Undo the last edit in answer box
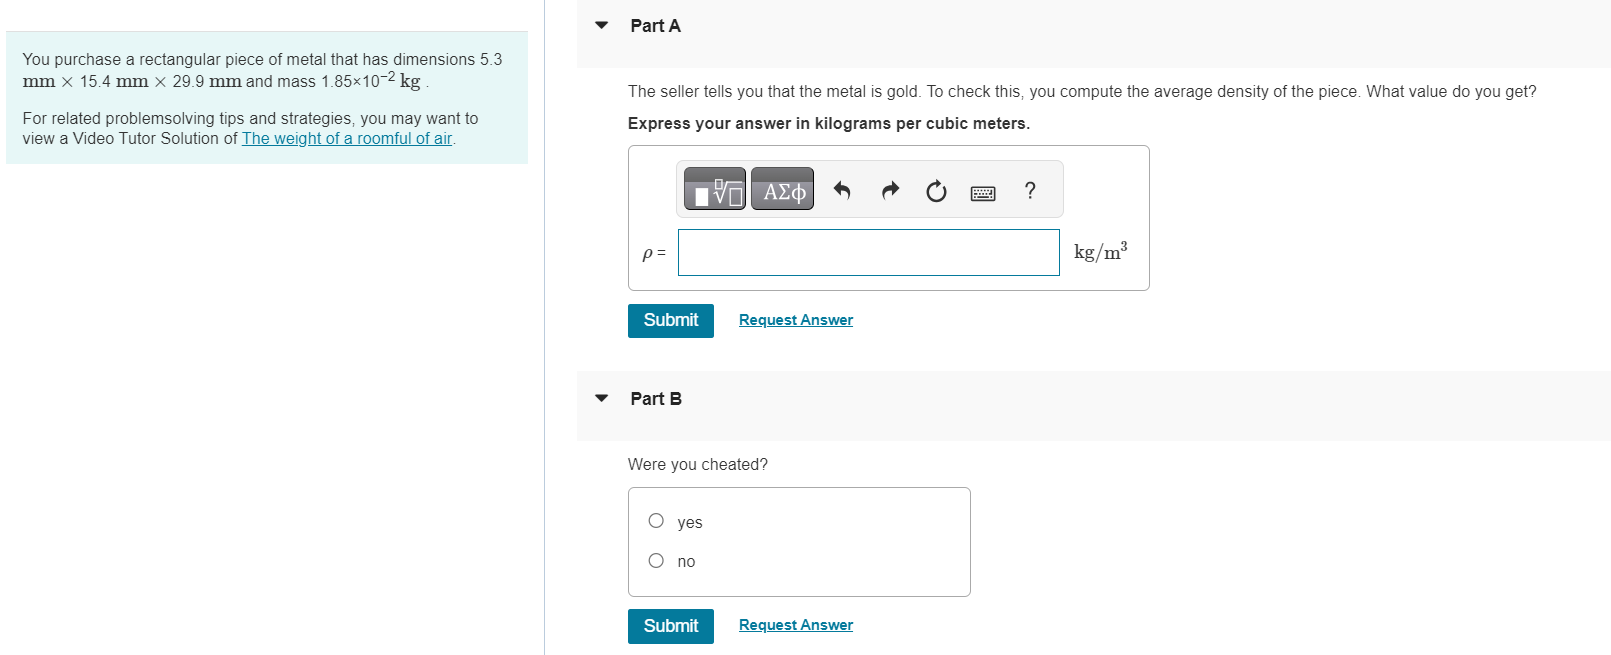Image resolution: width=1611 pixels, height=655 pixels. pyautogui.click(x=842, y=190)
